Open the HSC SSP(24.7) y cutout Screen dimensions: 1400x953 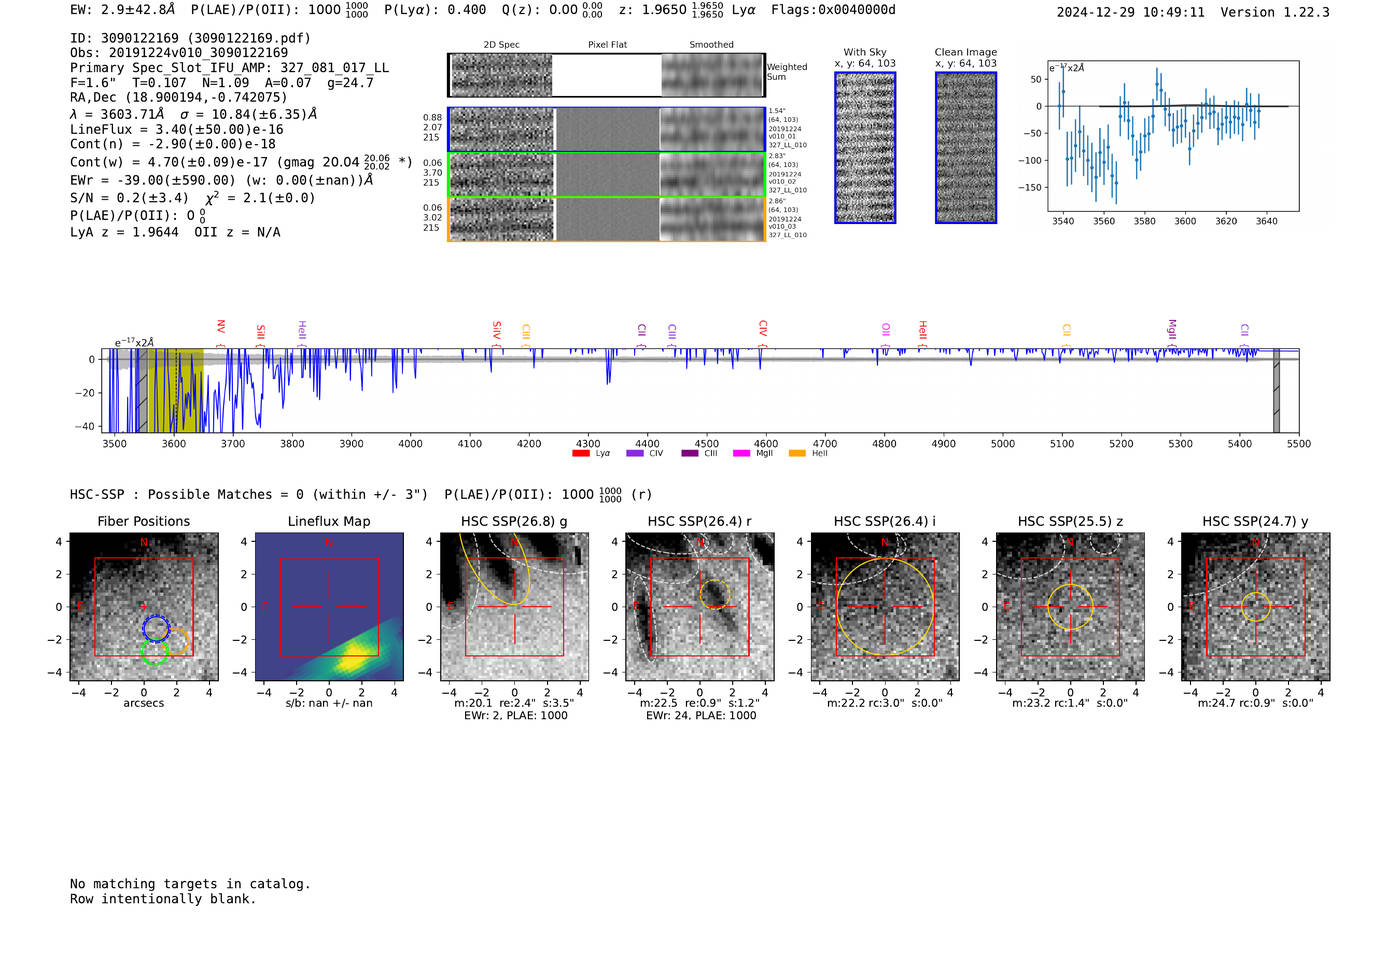pos(1256,606)
